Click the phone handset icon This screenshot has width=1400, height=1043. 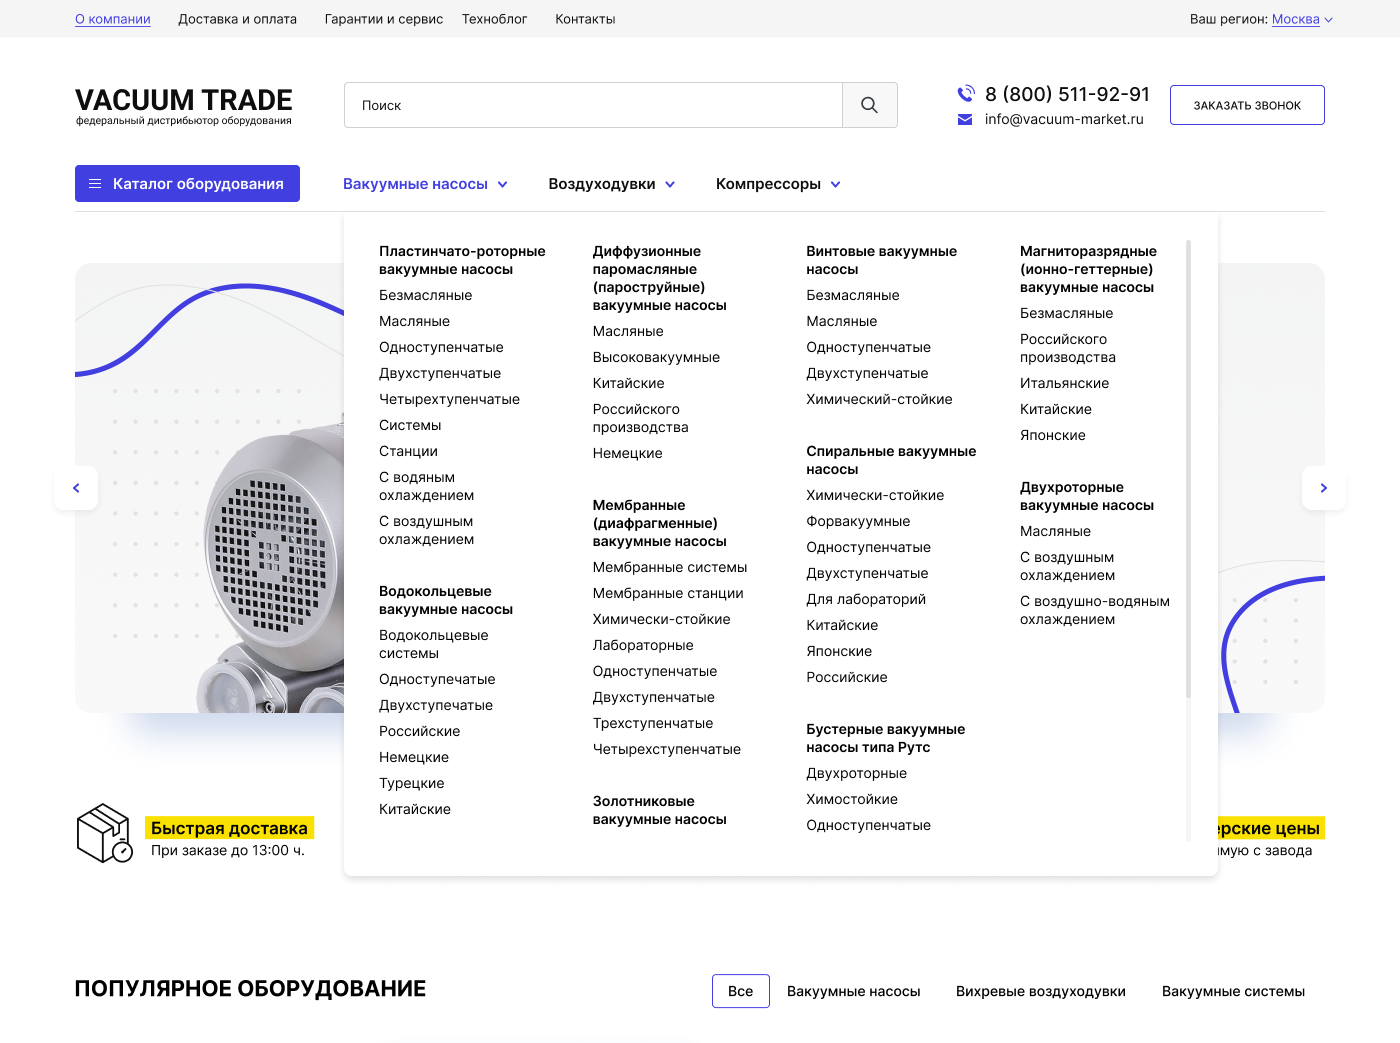coord(966,94)
